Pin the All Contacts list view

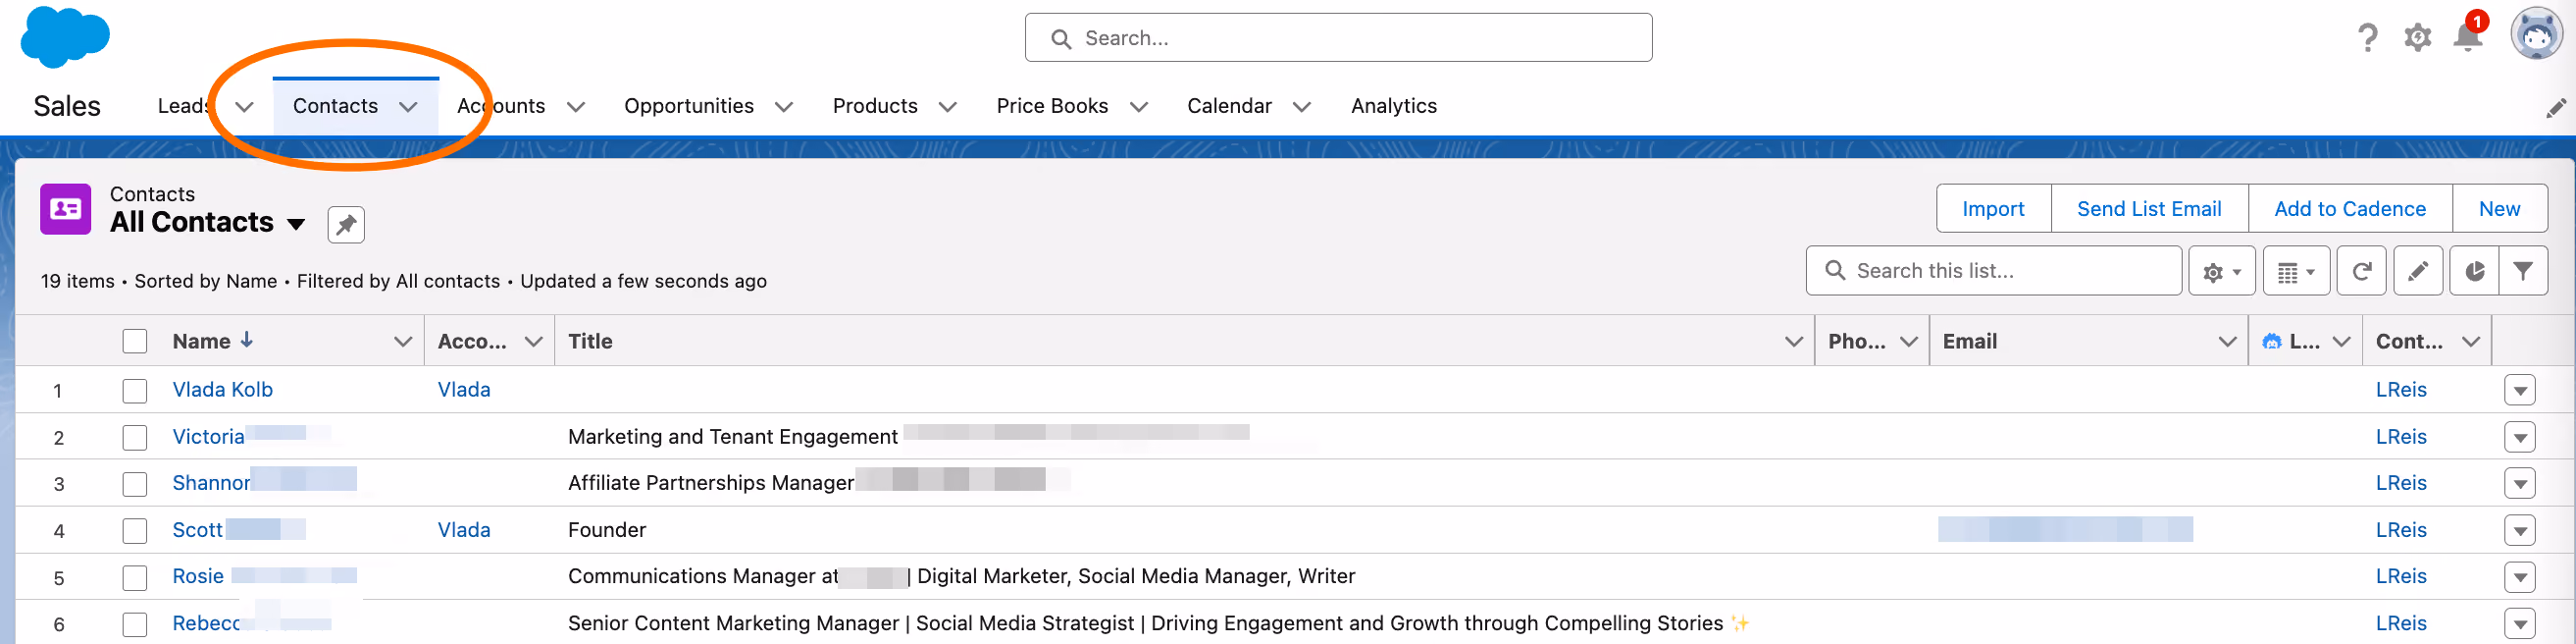(x=346, y=224)
